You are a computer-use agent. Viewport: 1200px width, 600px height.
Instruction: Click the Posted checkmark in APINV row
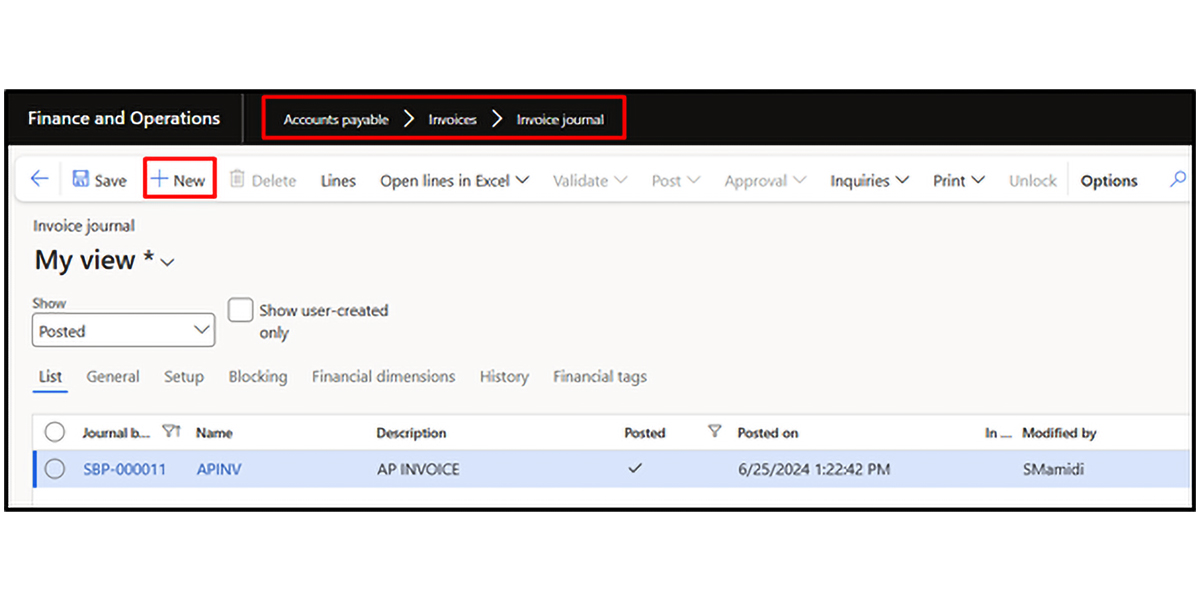pos(635,468)
